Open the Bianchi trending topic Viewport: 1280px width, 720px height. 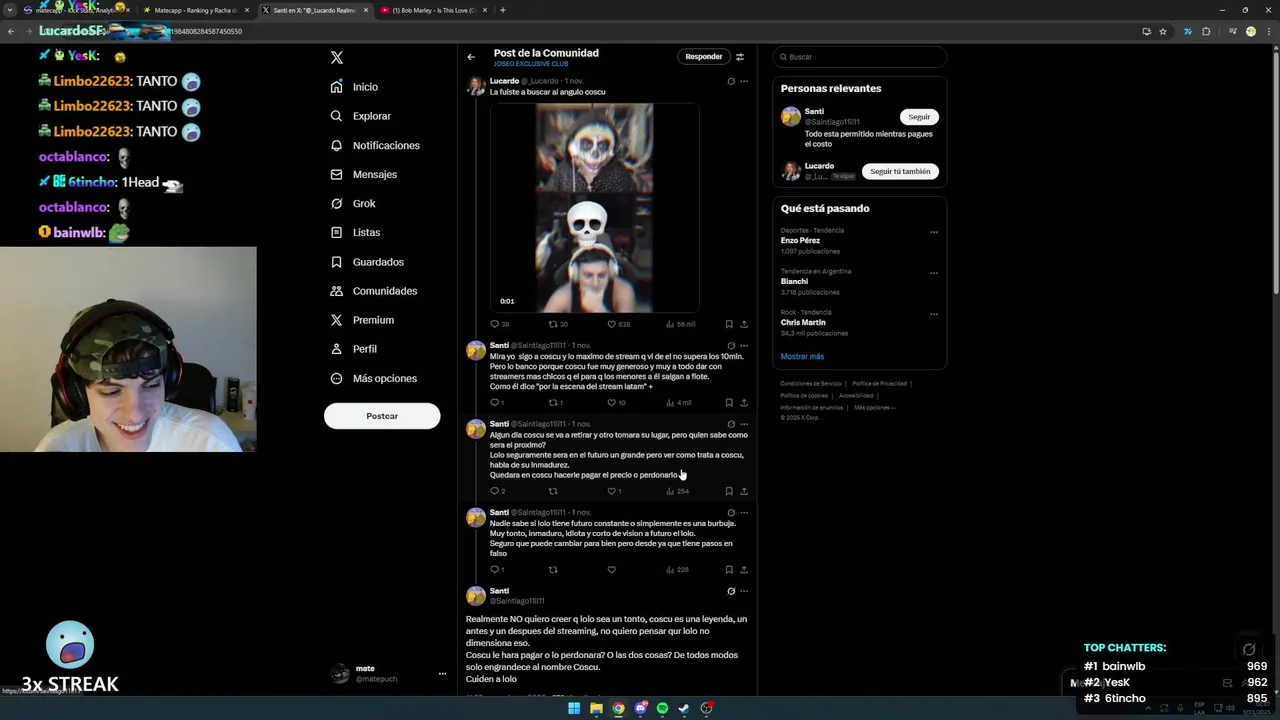pos(794,282)
